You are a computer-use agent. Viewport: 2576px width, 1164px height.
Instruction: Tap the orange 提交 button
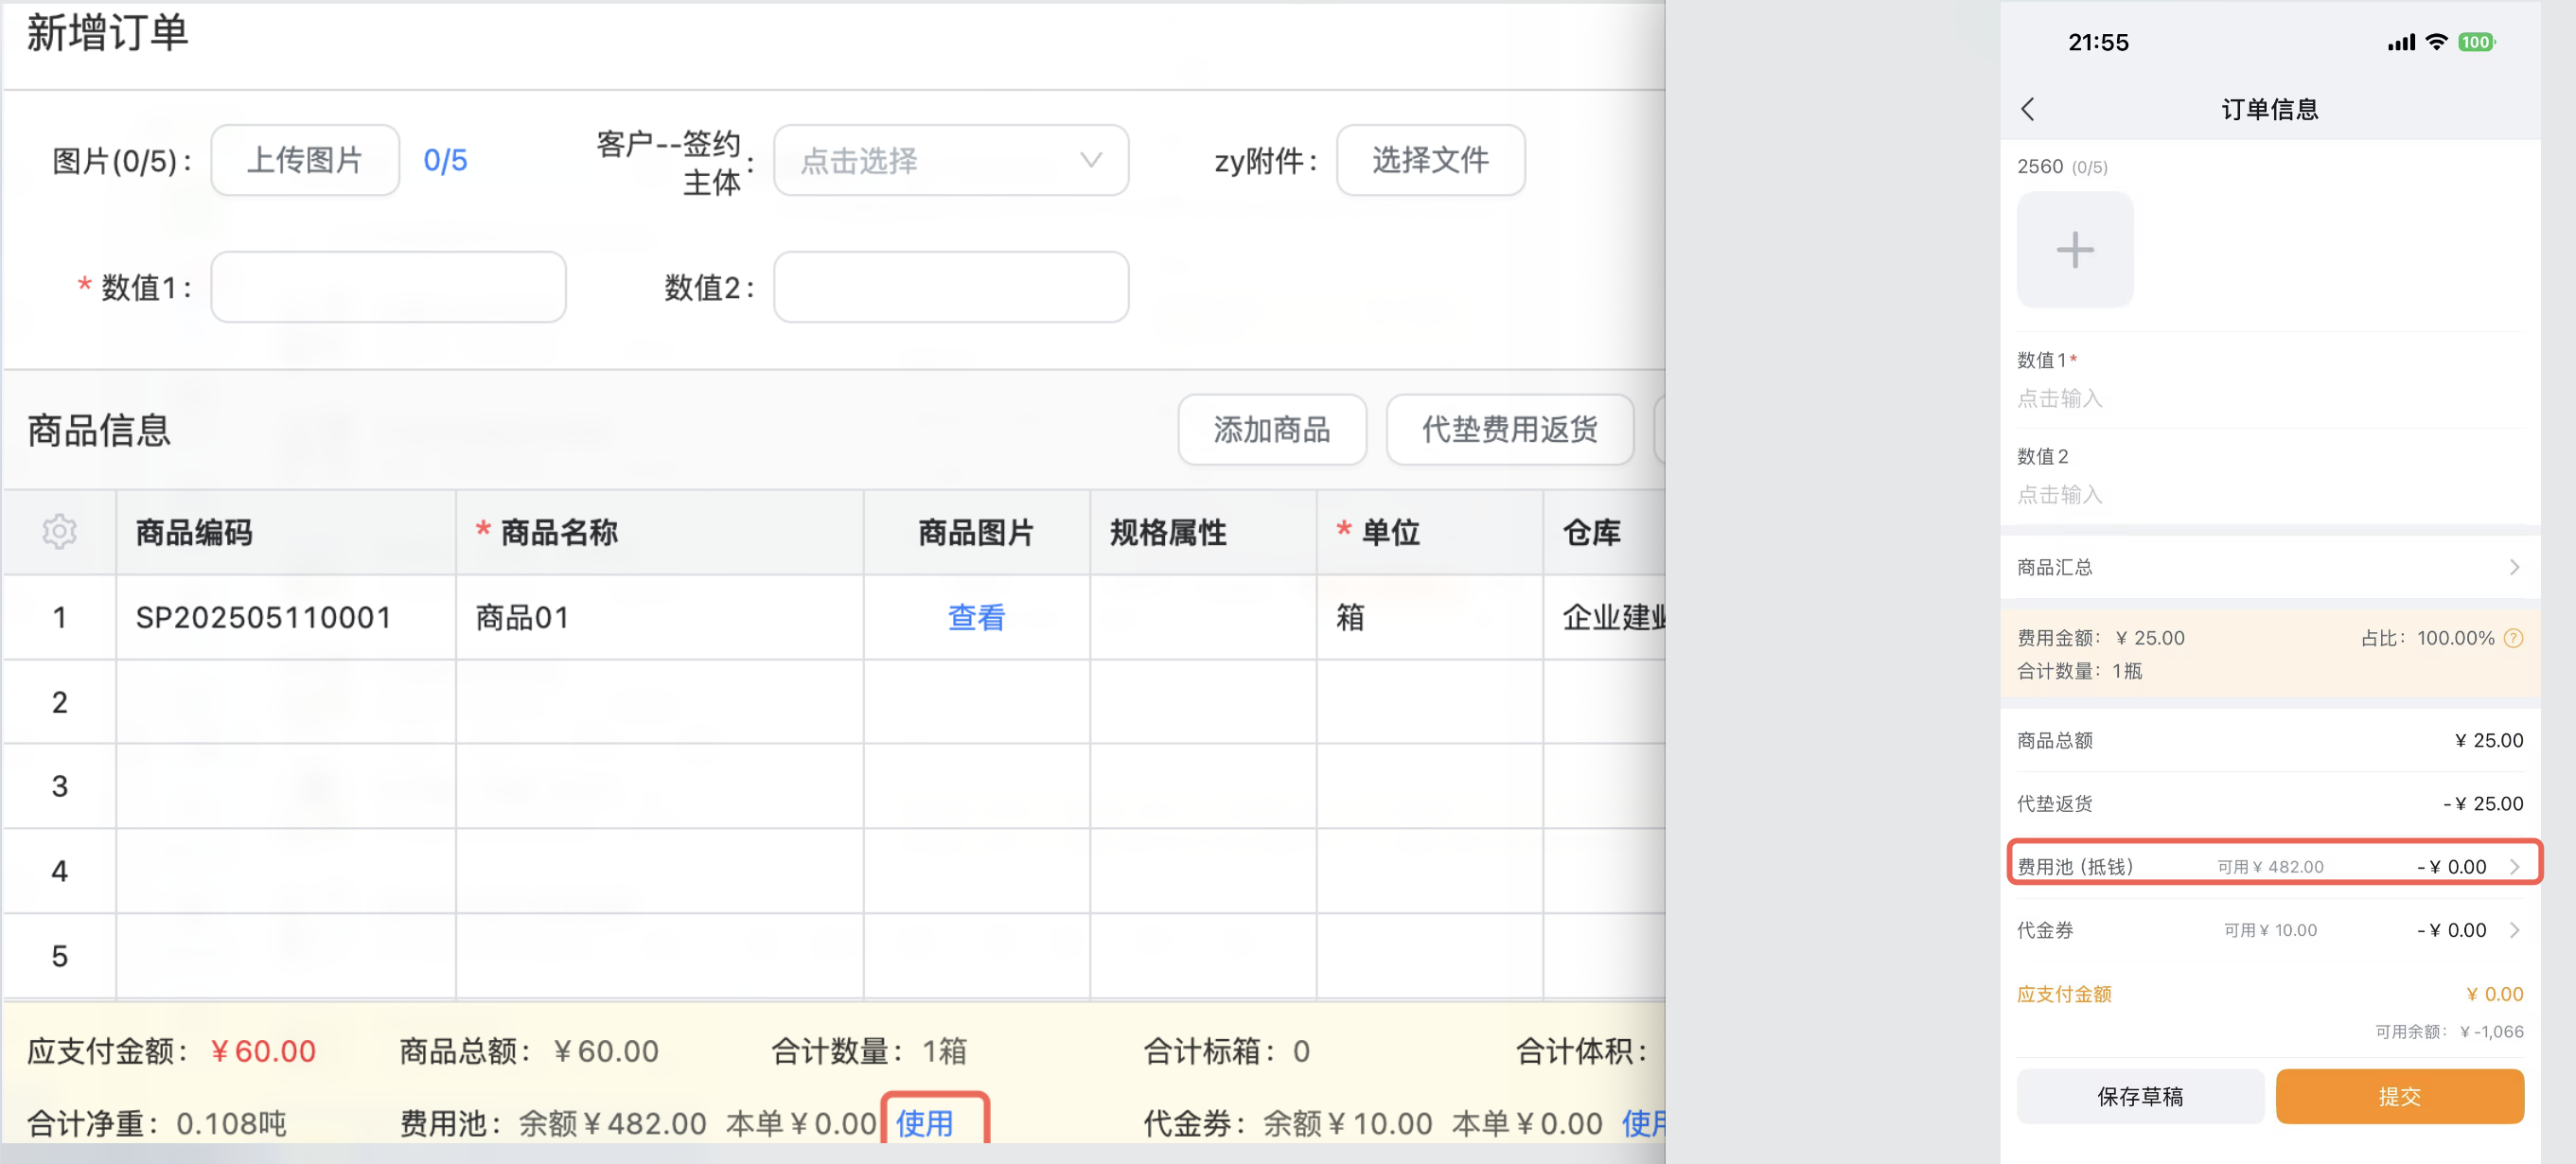click(x=2399, y=1096)
